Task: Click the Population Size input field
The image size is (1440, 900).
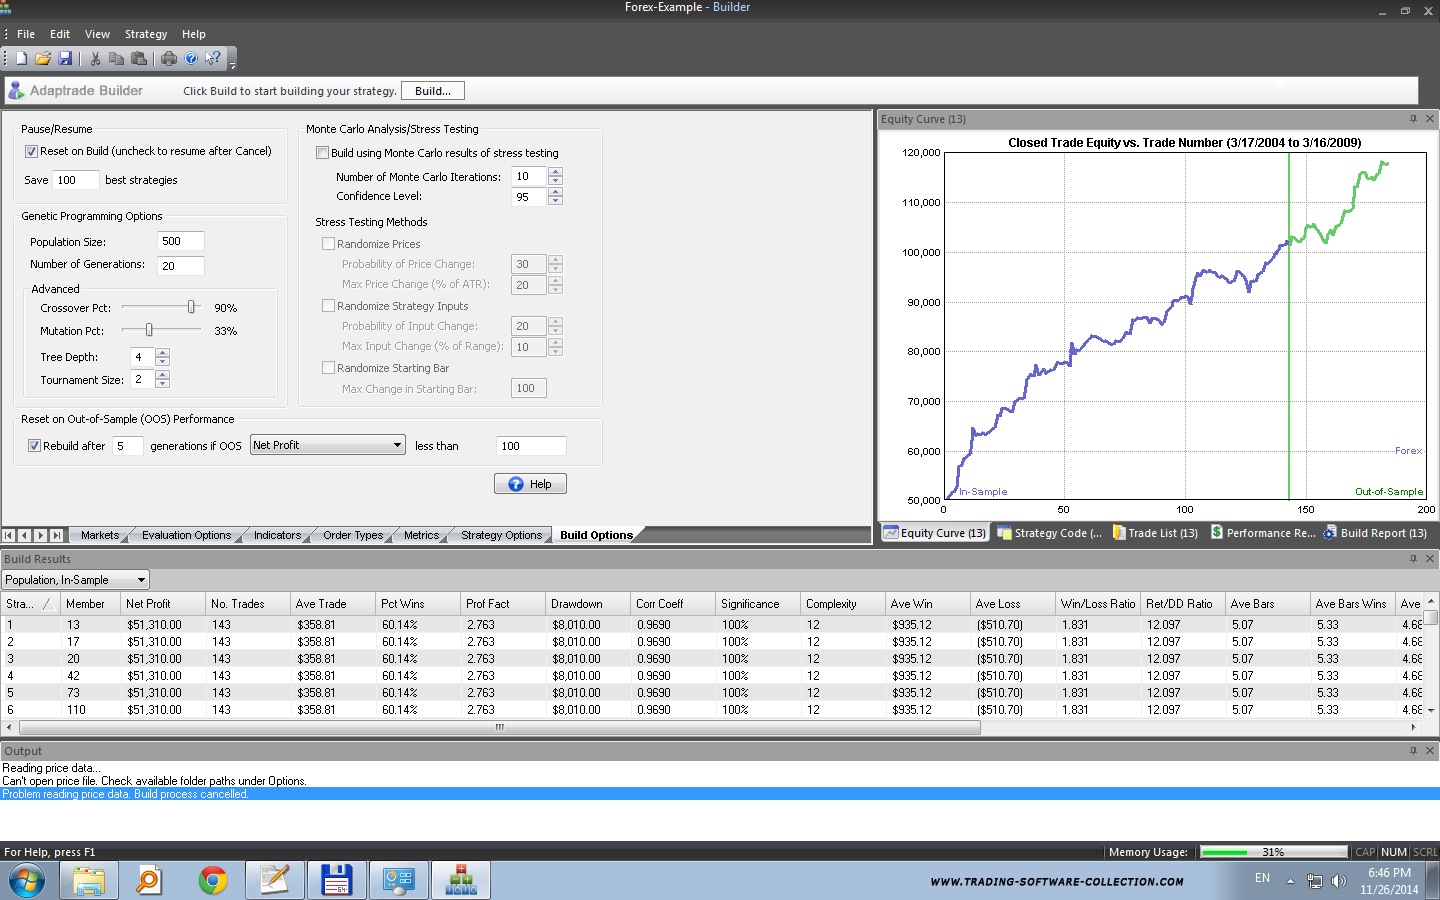Action: pyautogui.click(x=180, y=241)
